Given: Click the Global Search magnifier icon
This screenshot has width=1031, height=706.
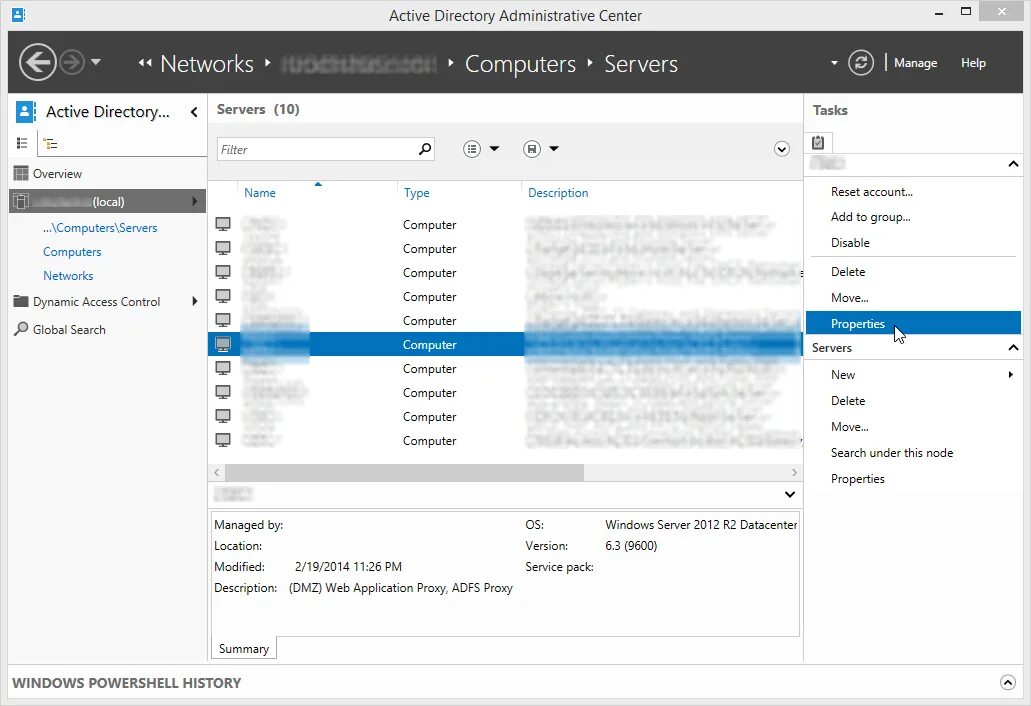Looking at the screenshot, I should [x=21, y=329].
